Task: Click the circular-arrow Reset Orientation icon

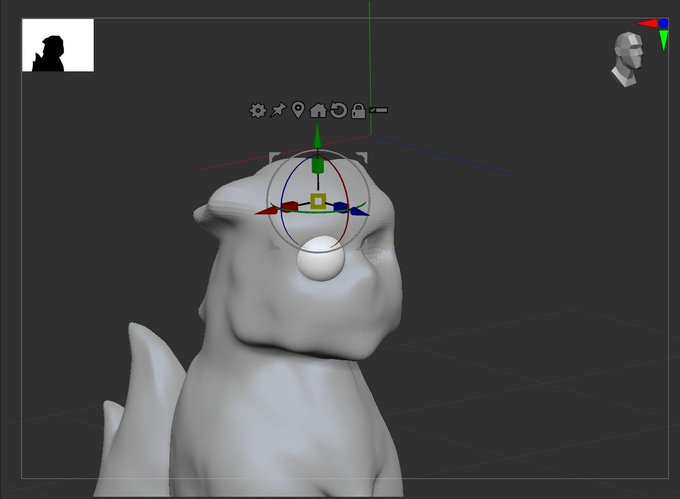Action: click(x=338, y=110)
